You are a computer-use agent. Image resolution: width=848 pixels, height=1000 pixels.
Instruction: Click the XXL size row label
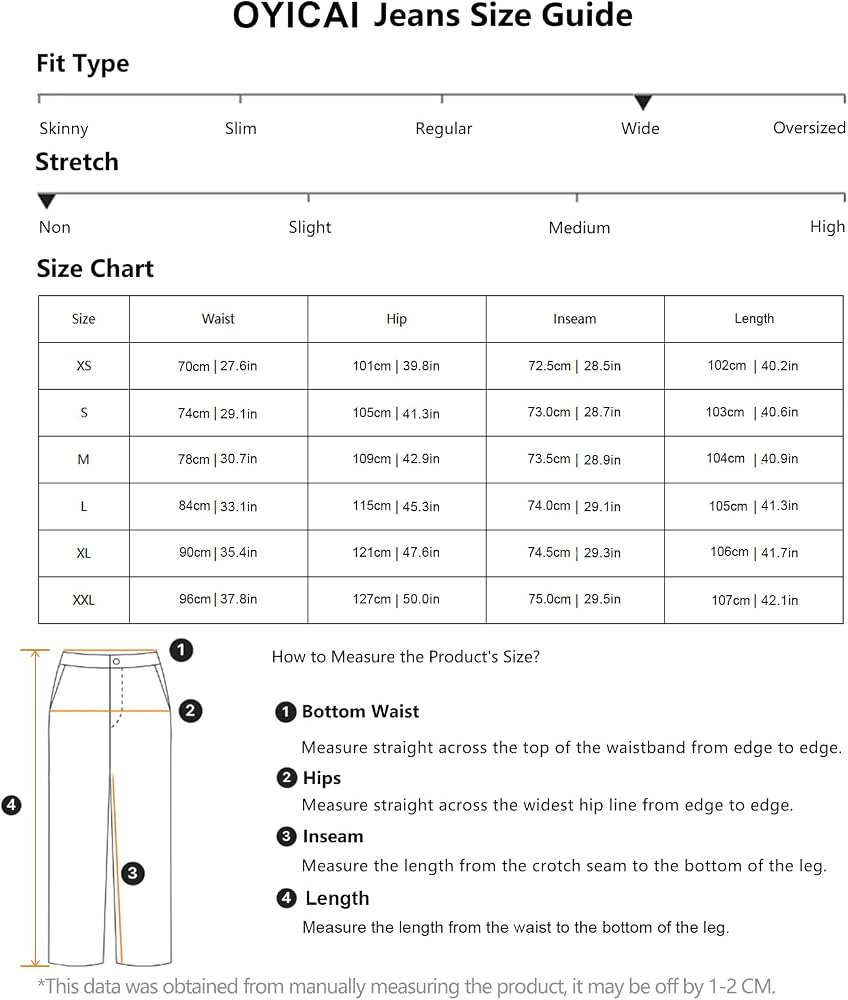[x=84, y=600]
